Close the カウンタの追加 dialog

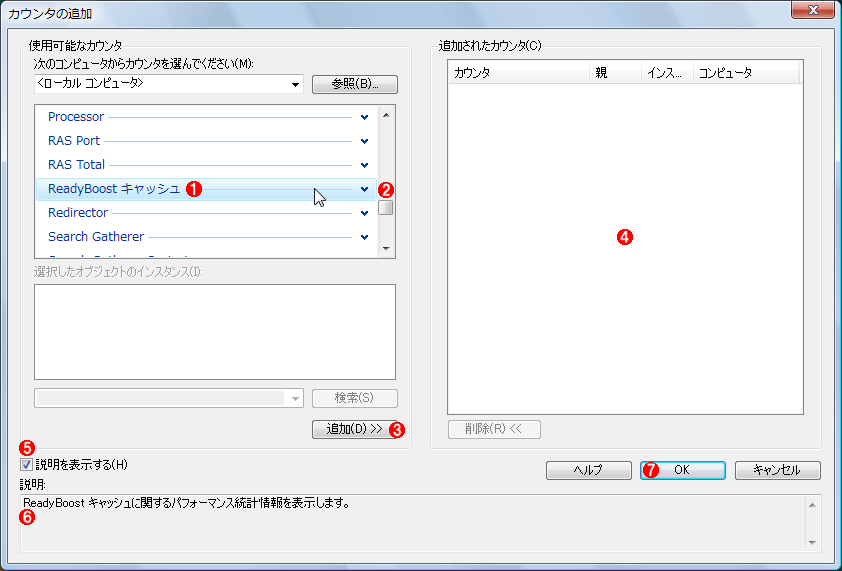[x=813, y=10]
